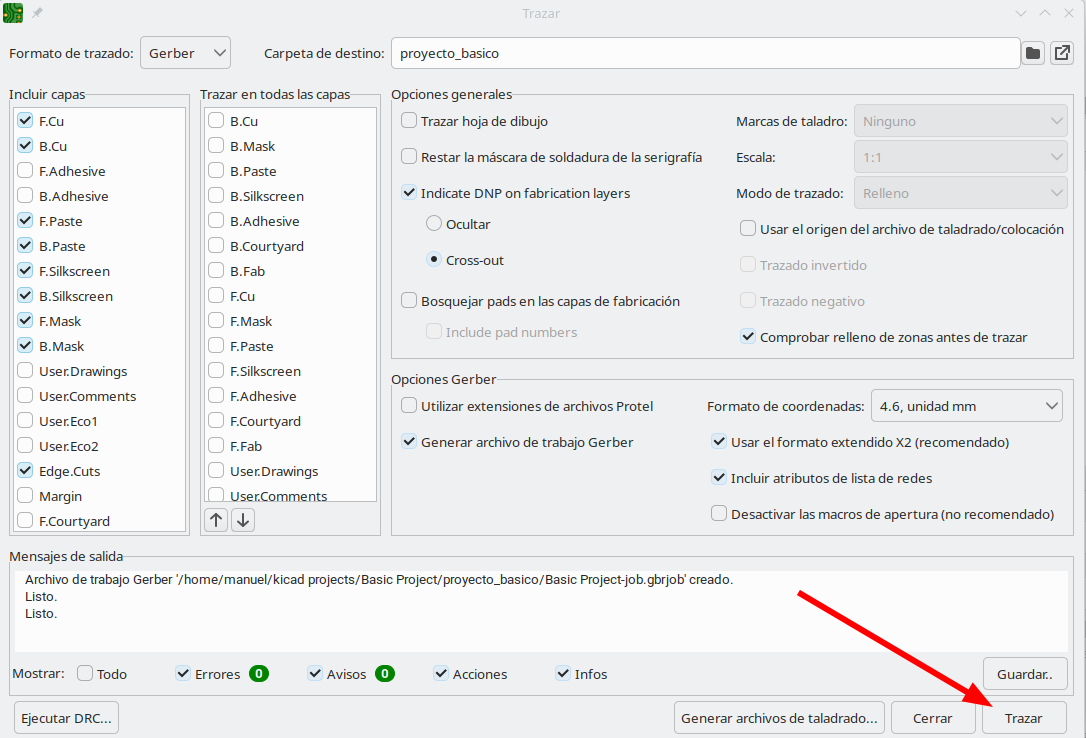
Task: Enable the F.Adhesive layer checkbox
Action: point(26,171)
